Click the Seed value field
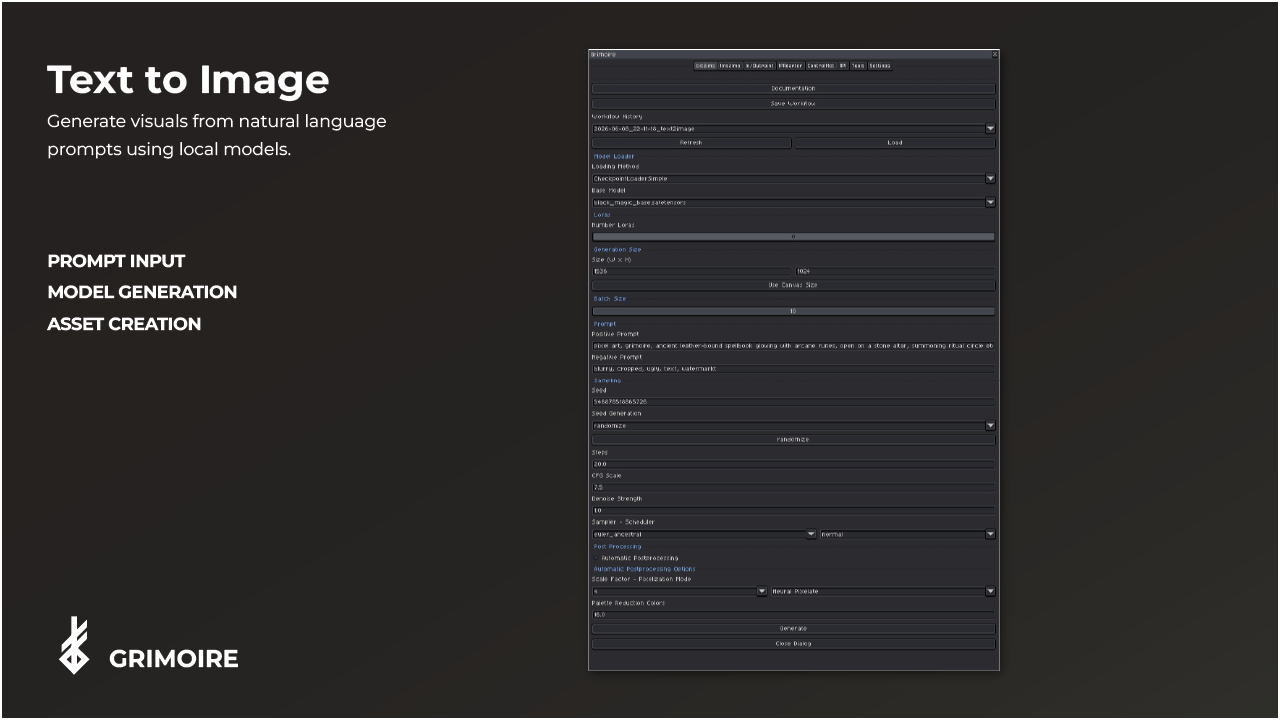Viewport: 1280px width, 720px height. pos(794,402)
